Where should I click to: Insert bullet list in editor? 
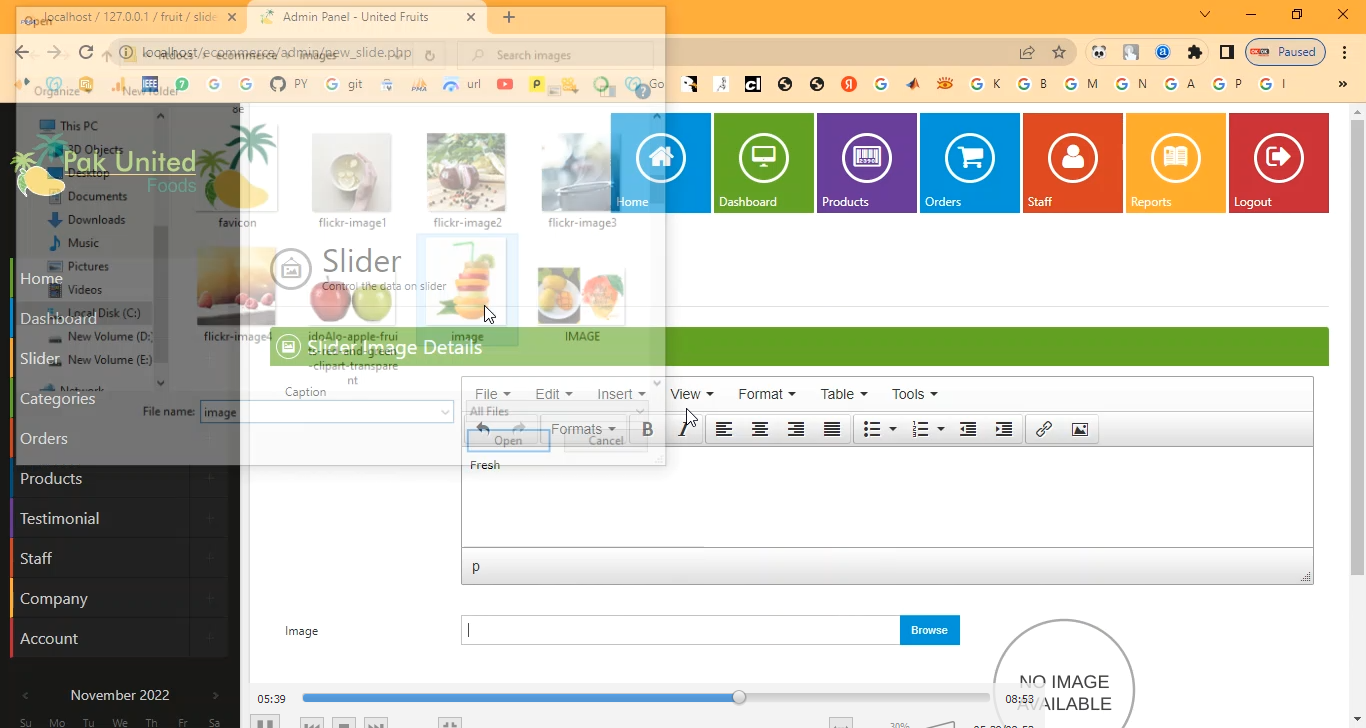872,429
